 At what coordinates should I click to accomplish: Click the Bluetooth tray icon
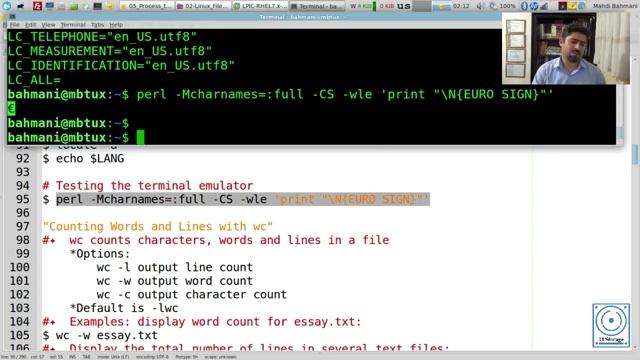click(x=524, y=6)
